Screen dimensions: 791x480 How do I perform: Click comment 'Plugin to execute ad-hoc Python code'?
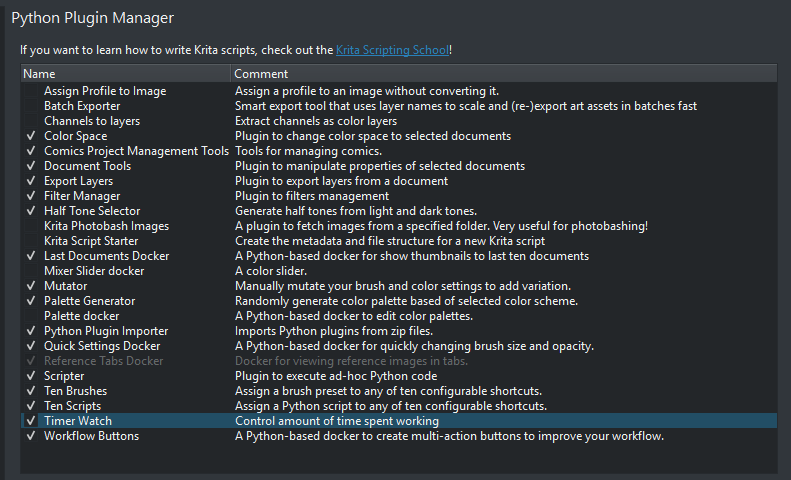pyautogui.click(x=336, y=376)
